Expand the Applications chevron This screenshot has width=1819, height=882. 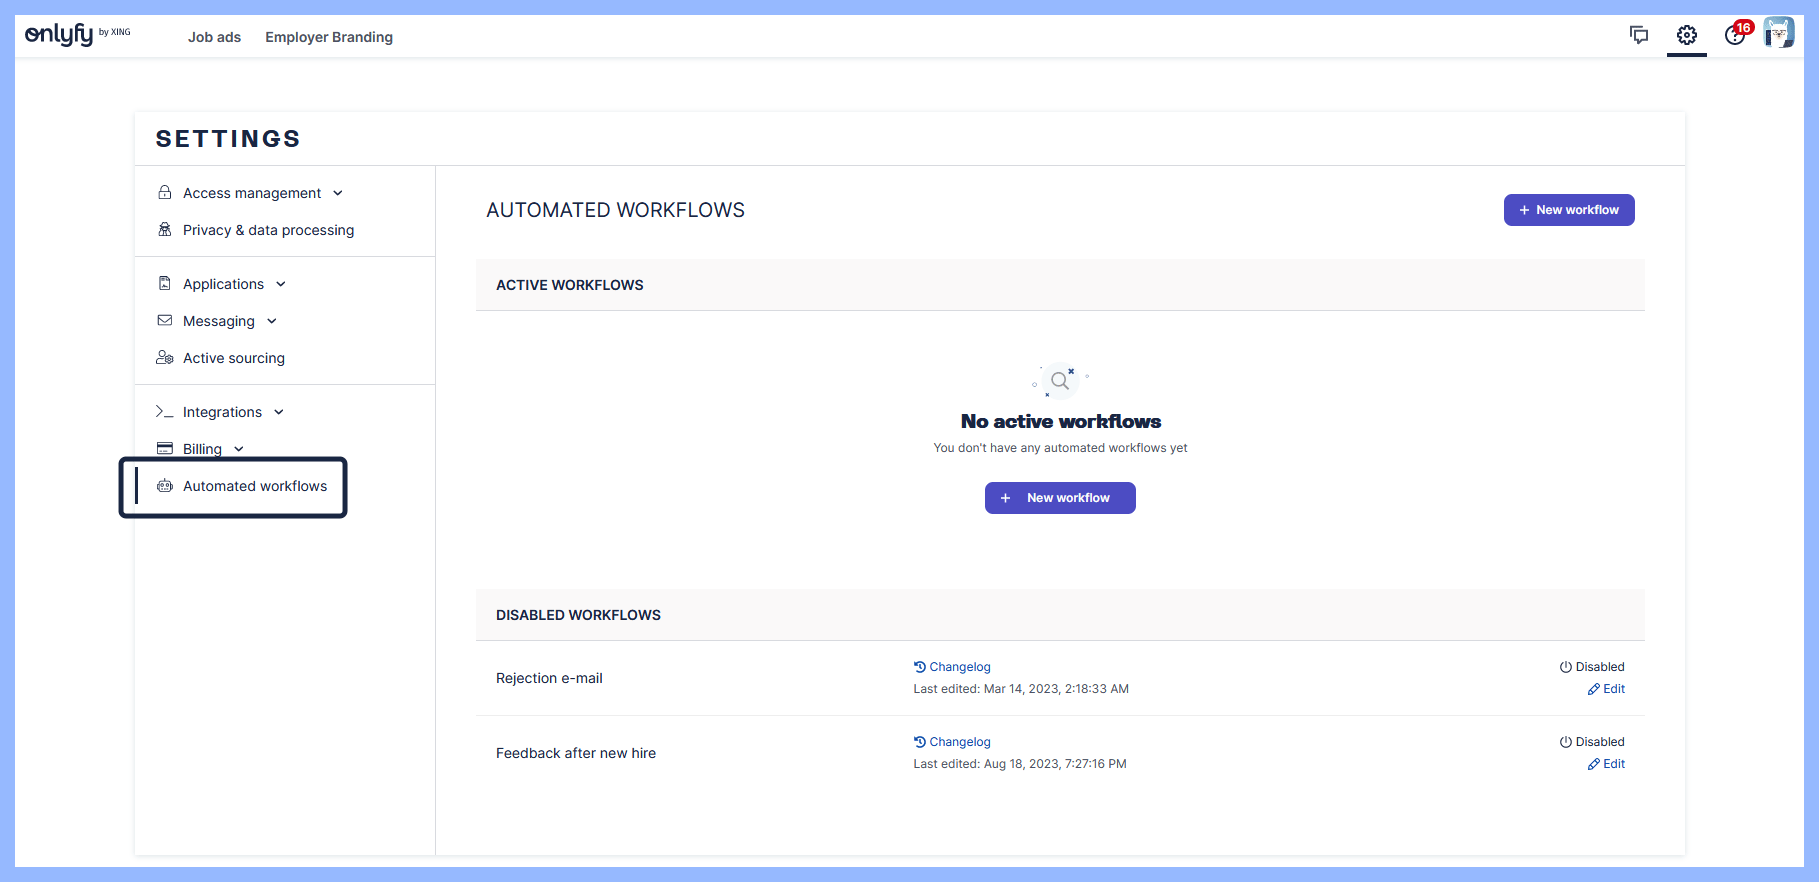click(281, 284)
